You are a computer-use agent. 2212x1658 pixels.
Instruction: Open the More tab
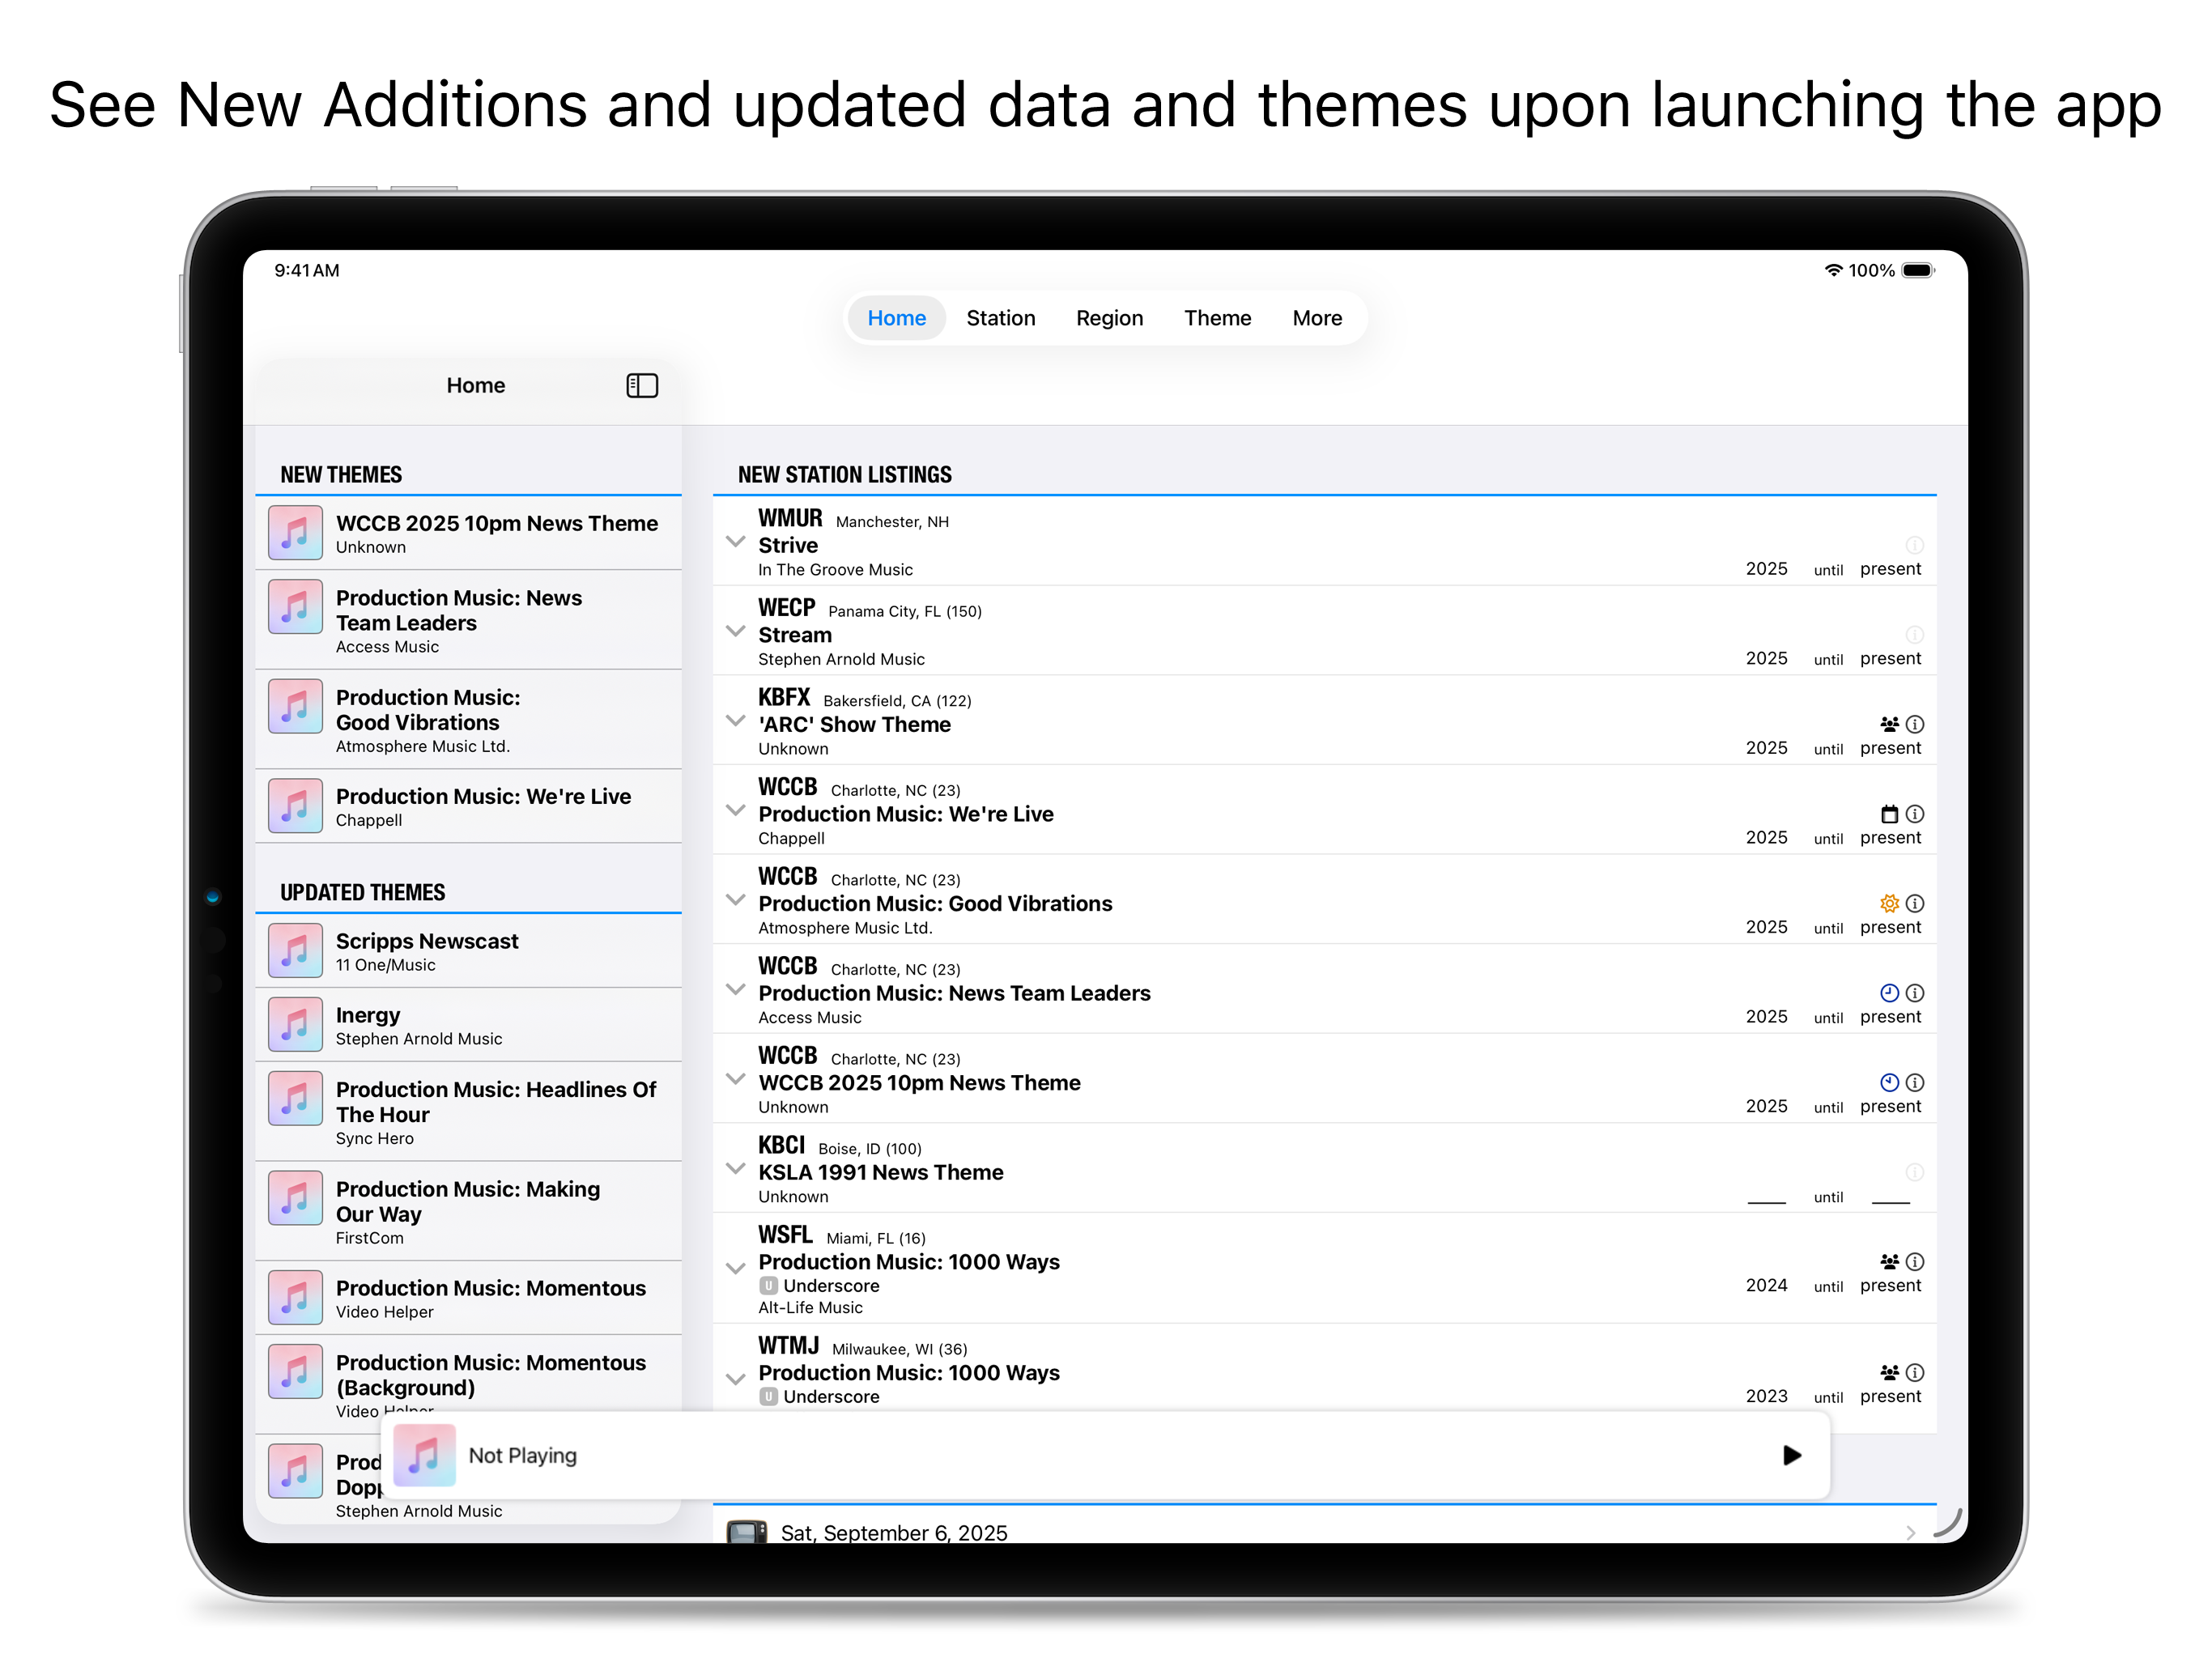pos(1317,318)
